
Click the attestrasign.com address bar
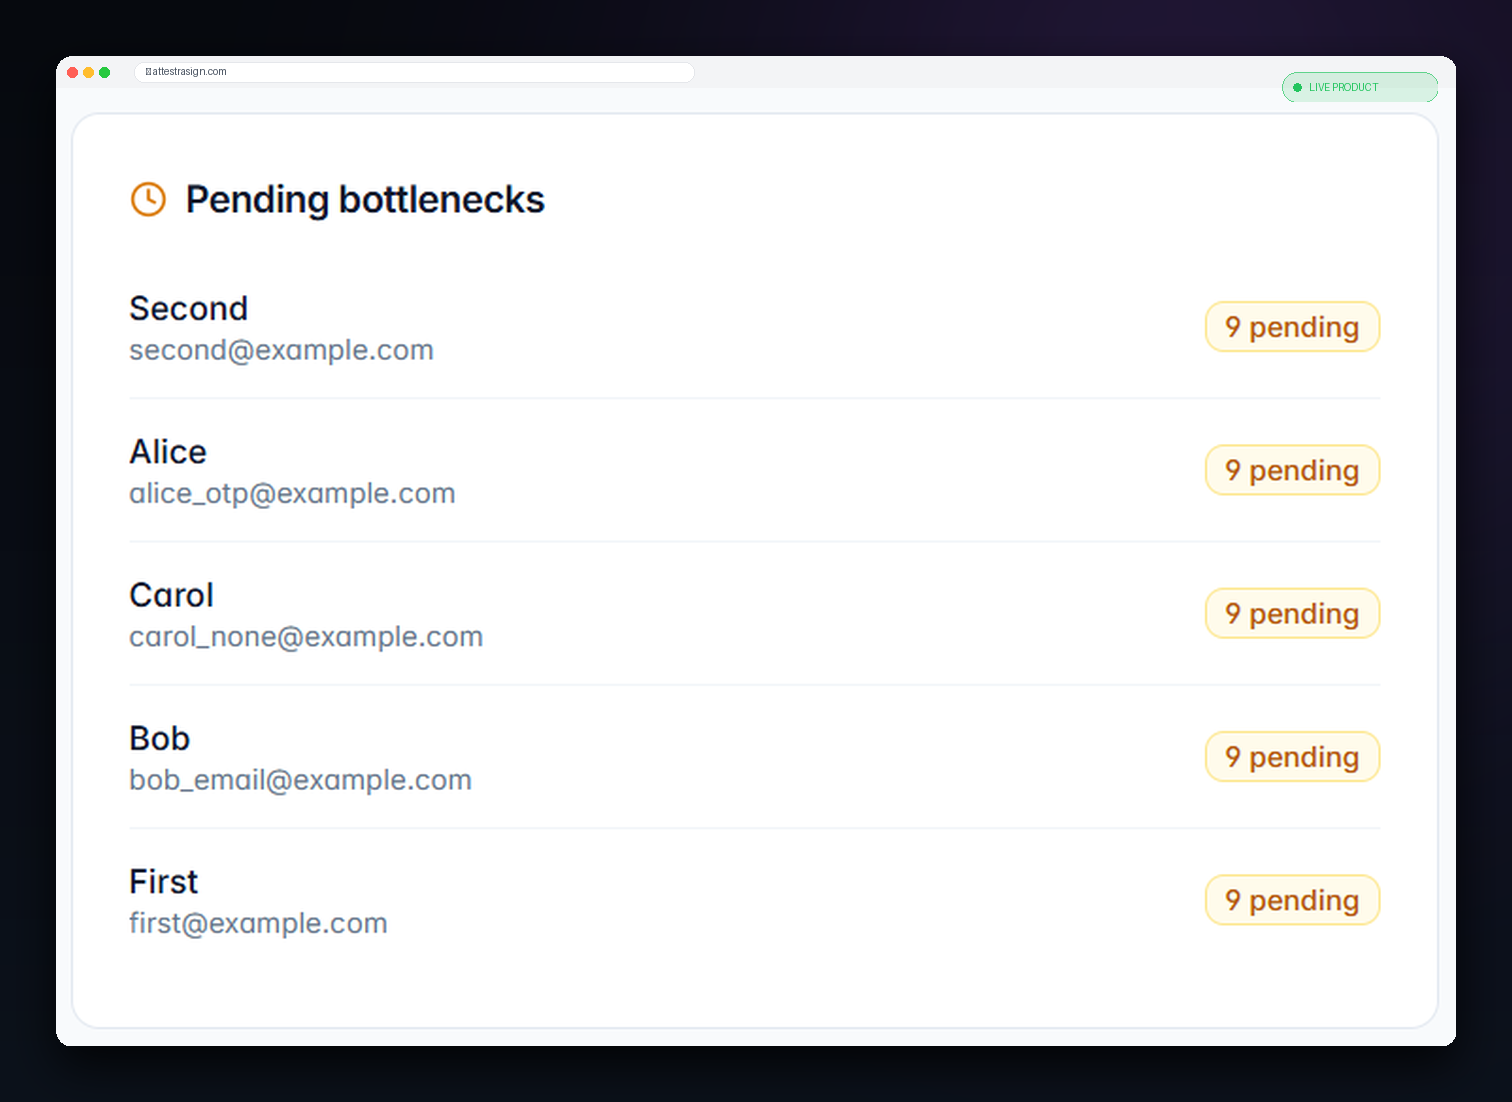[x=414, y=72]
